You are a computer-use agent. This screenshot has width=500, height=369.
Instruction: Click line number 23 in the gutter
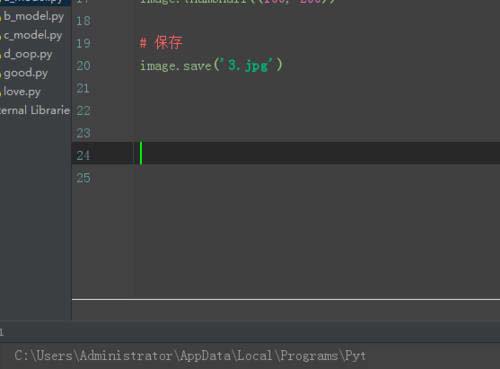[x=83, y=133]
